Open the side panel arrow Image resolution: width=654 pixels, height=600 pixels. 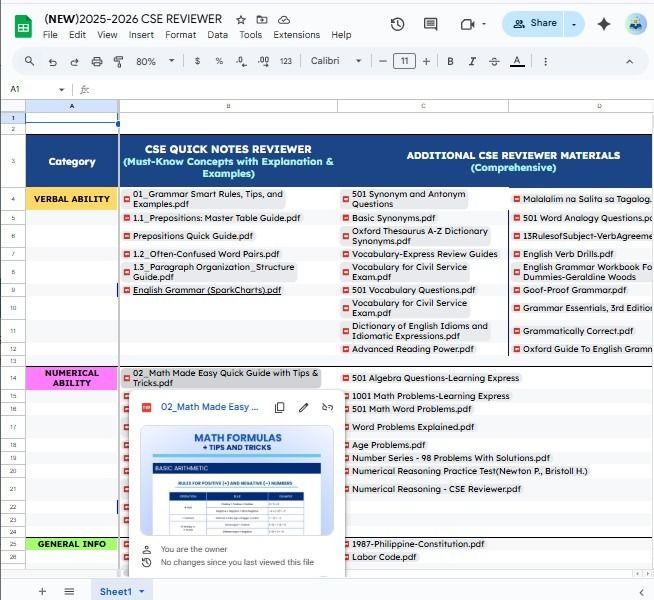[x=641, y=592]
